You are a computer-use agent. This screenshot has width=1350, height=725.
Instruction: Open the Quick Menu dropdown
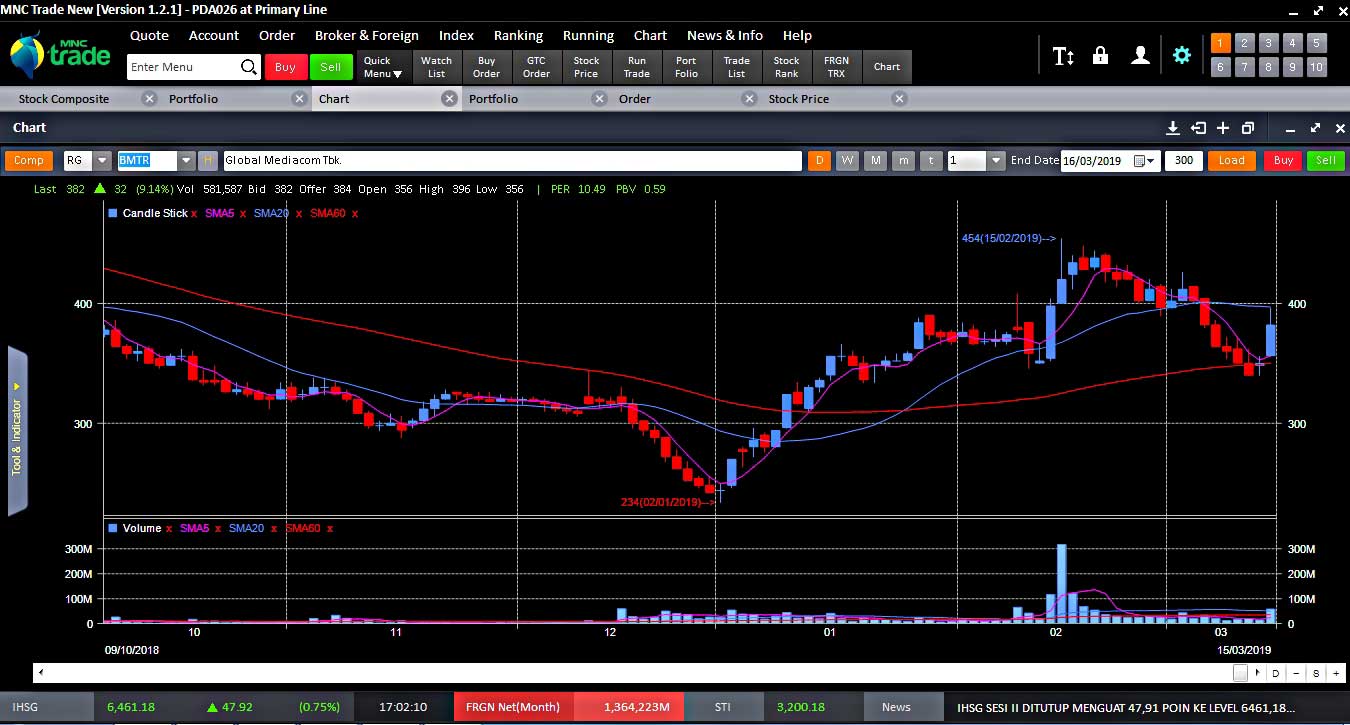(383, 67)
